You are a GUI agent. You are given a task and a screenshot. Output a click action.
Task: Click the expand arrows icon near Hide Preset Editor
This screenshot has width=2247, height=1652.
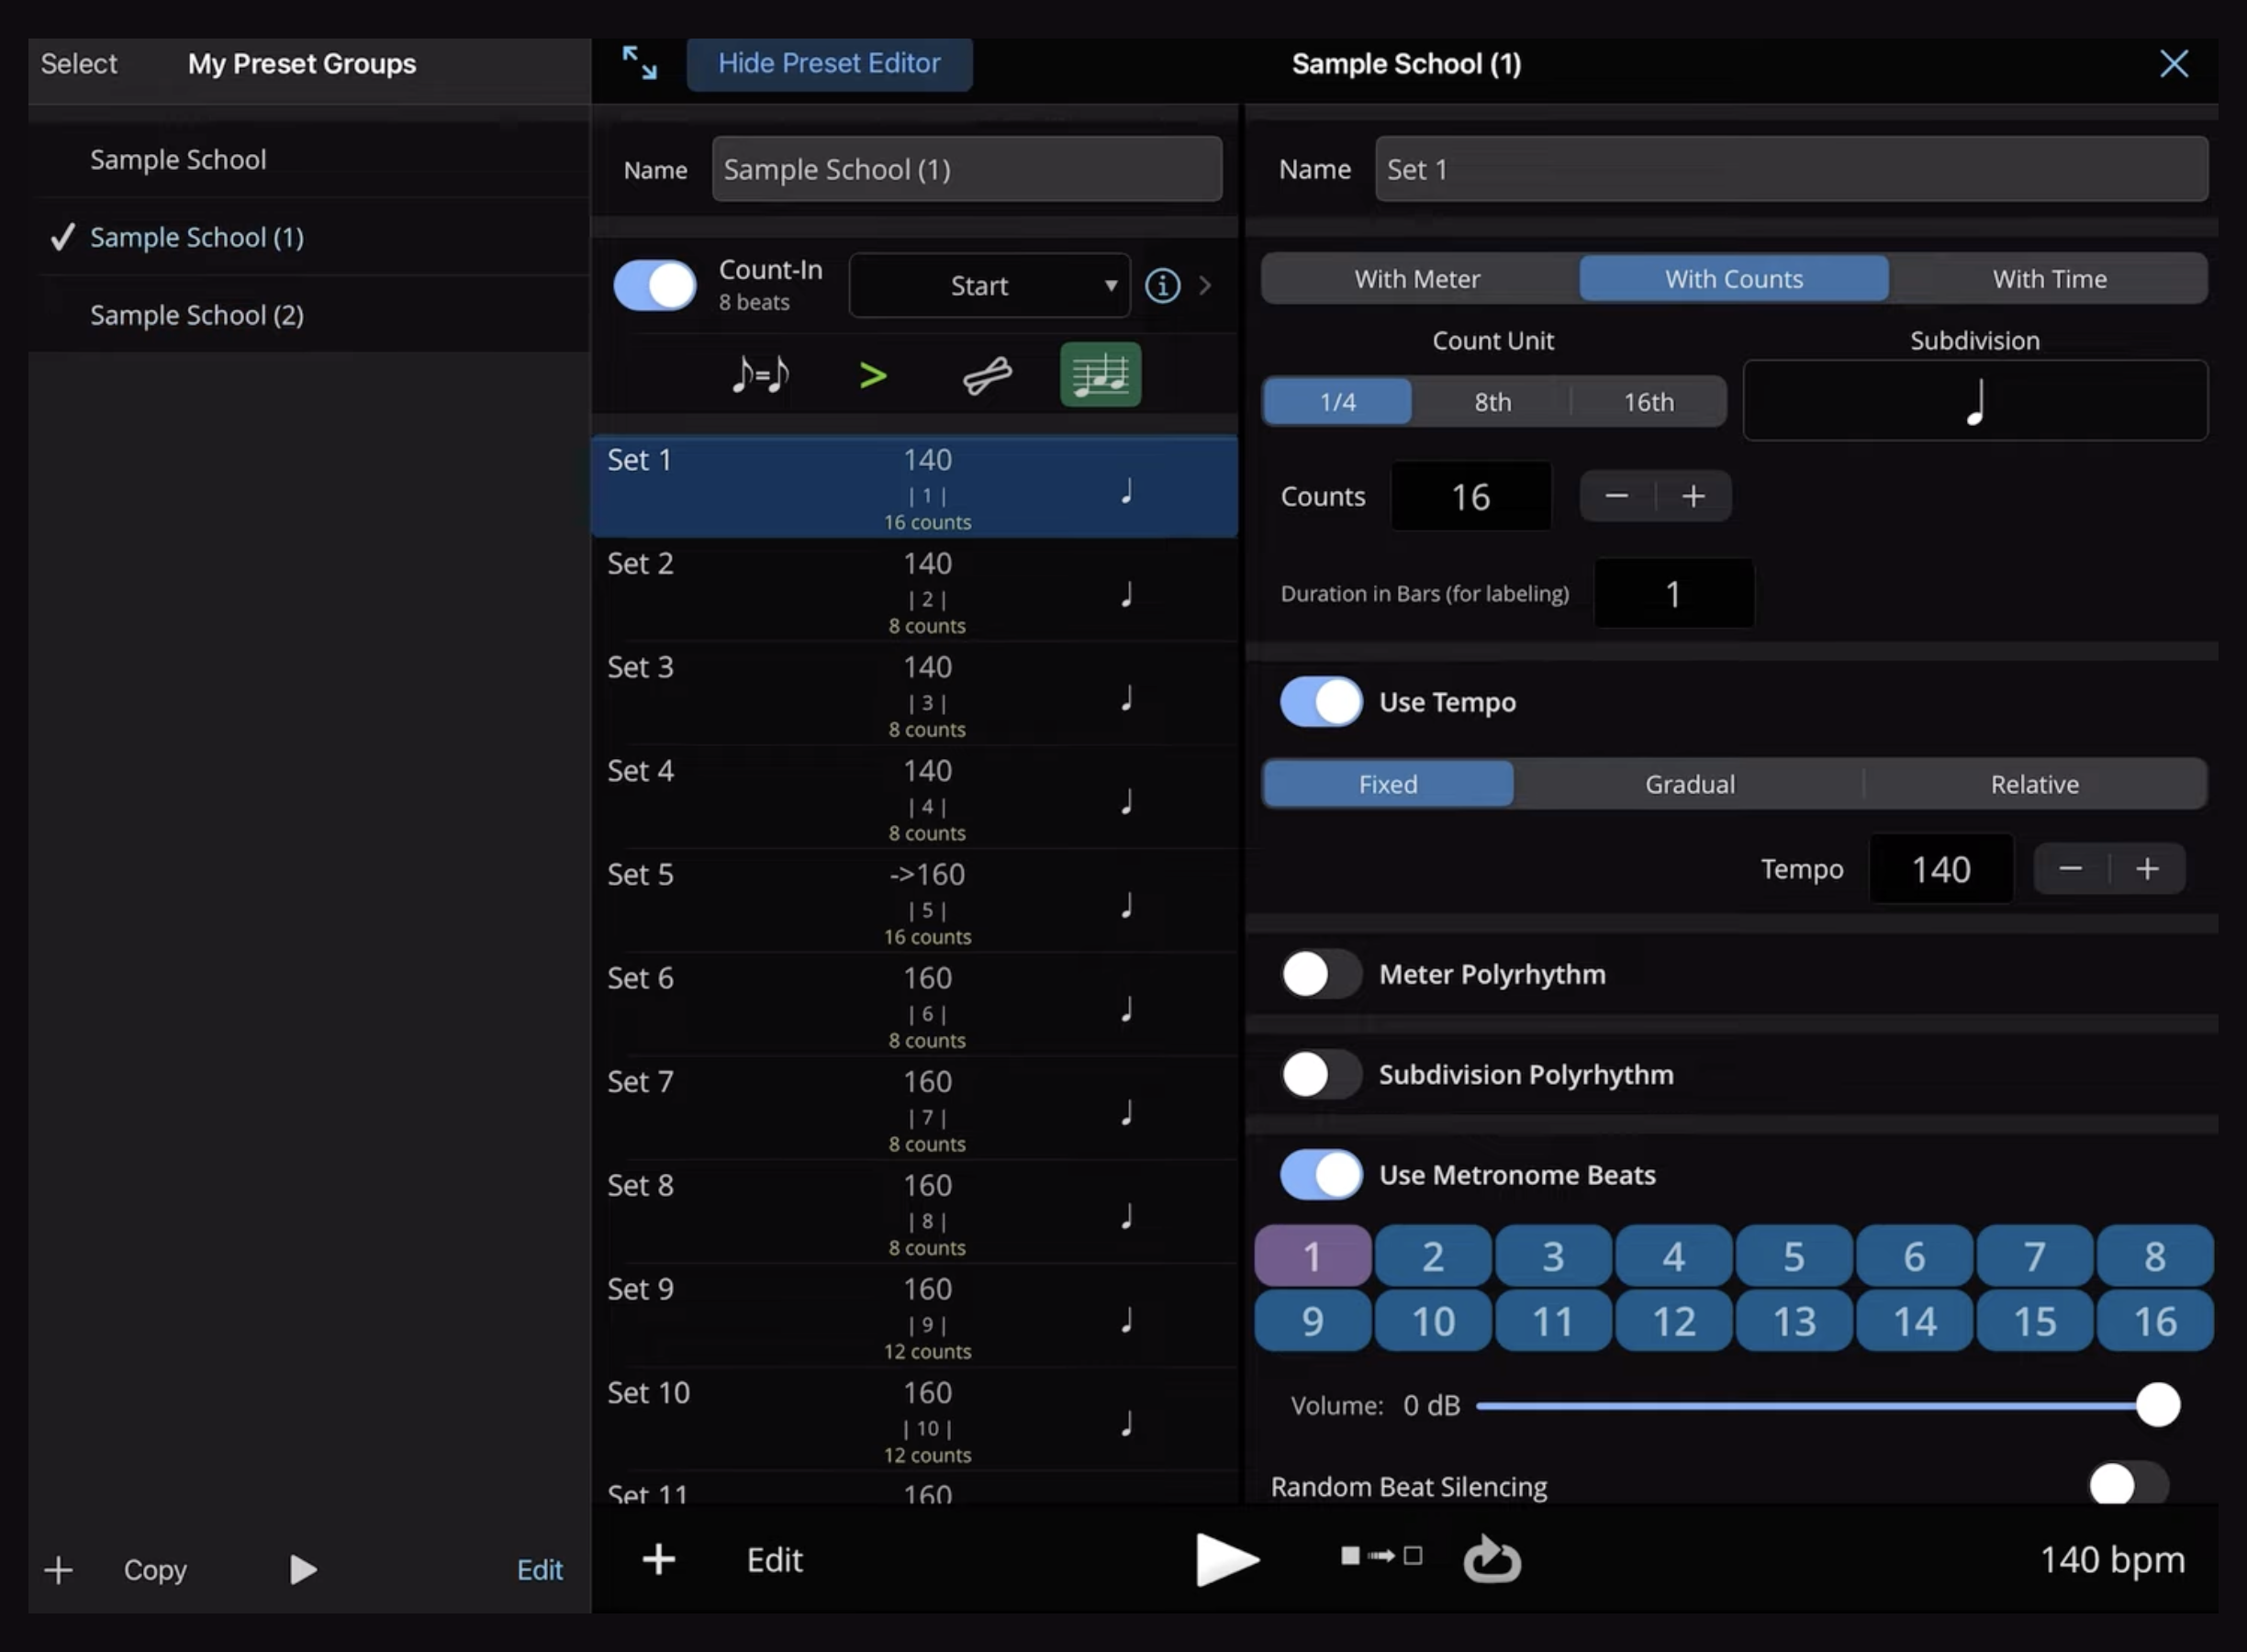(x=640, y=63)
